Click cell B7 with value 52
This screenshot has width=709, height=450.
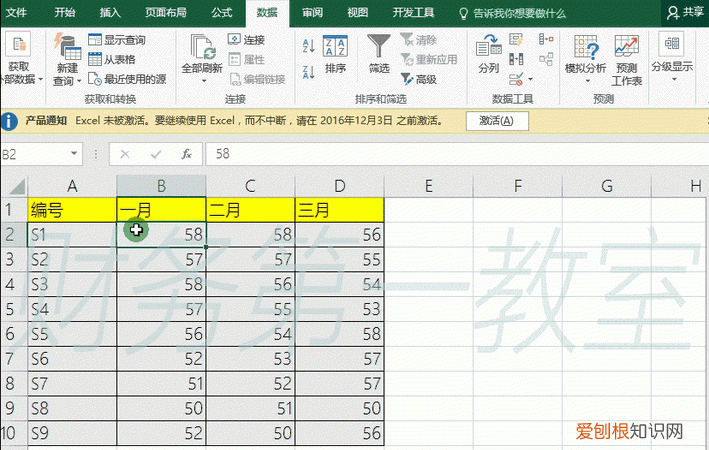click(x=161, y=359)
